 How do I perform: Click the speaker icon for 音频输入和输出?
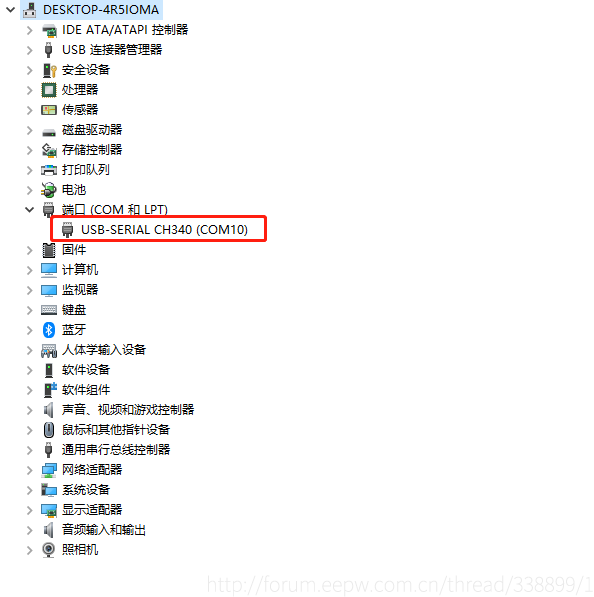pos(49,530)
